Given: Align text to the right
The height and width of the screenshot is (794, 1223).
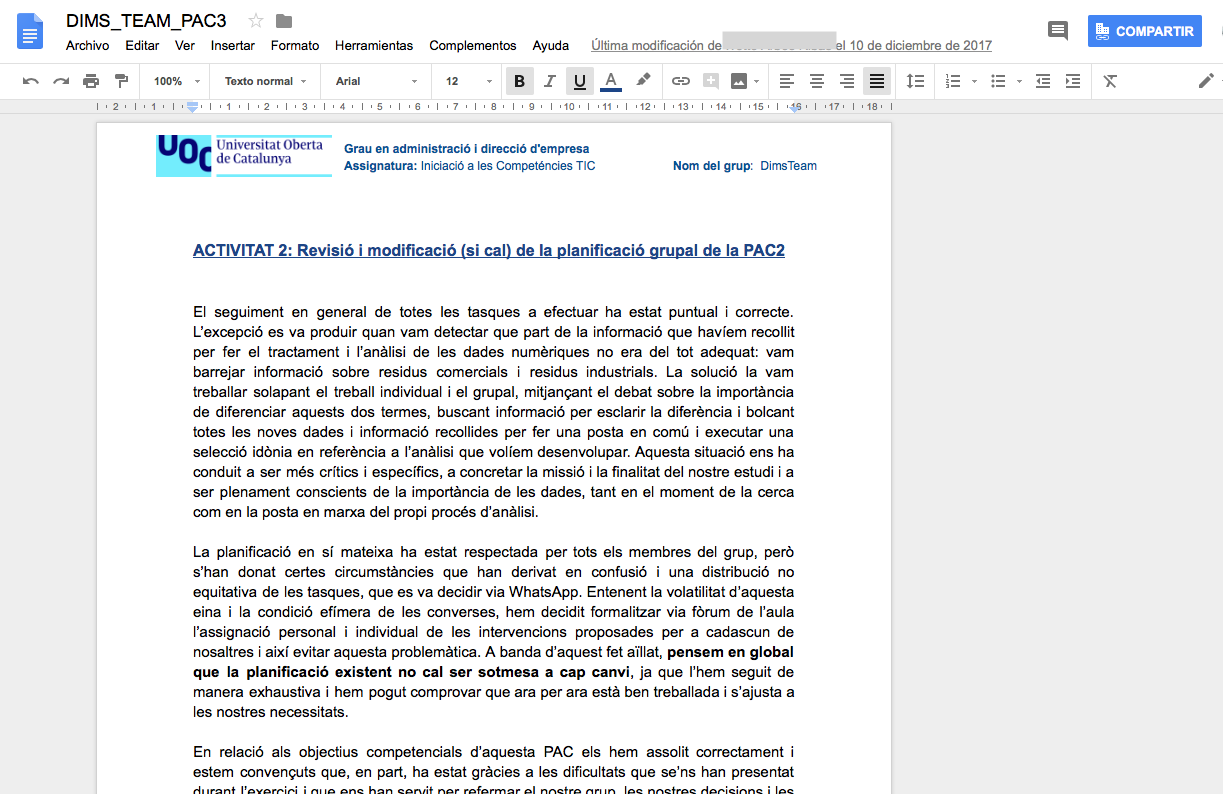Looking at the screenshot, I should [847, 81].
